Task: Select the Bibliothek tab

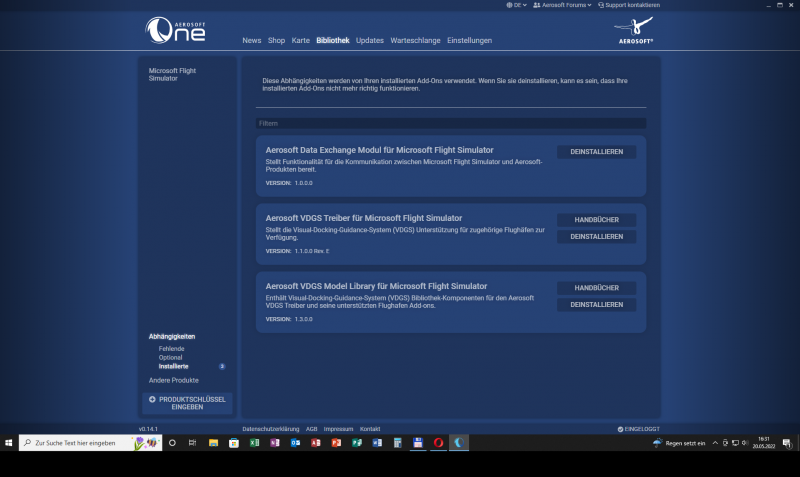Action: tap(333, 40)
